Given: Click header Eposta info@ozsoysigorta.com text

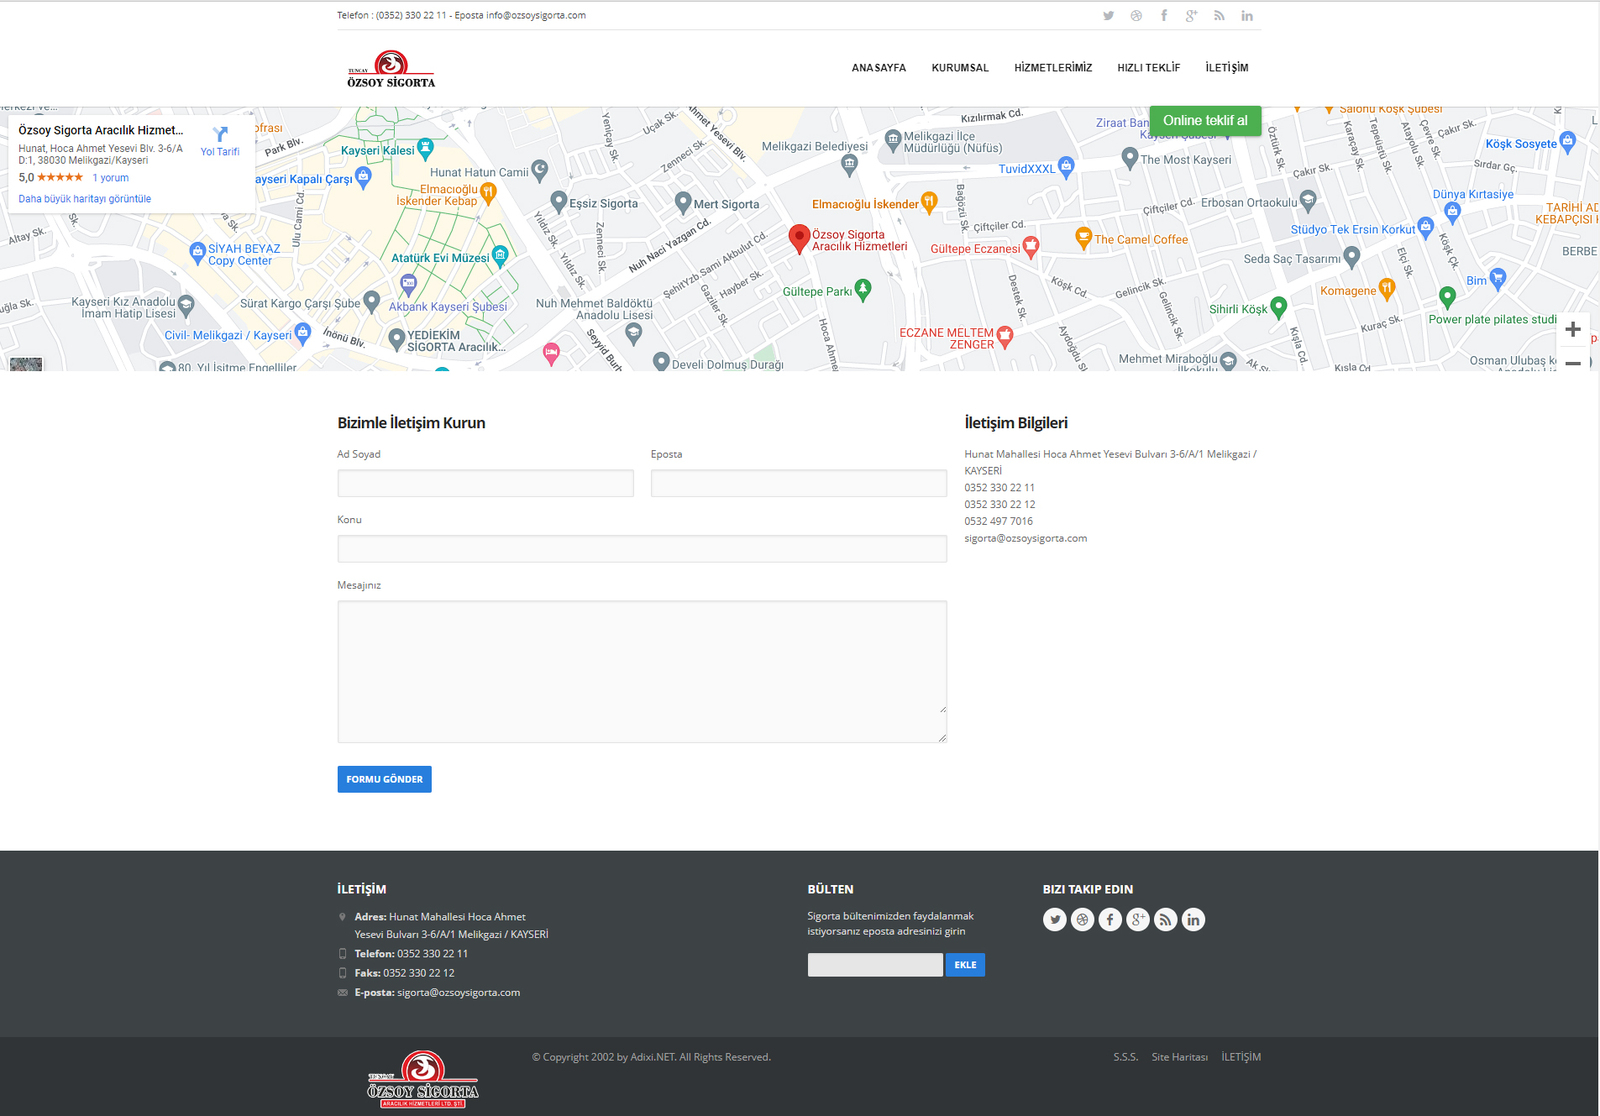Looking at the screenshot, I should 520,15.
